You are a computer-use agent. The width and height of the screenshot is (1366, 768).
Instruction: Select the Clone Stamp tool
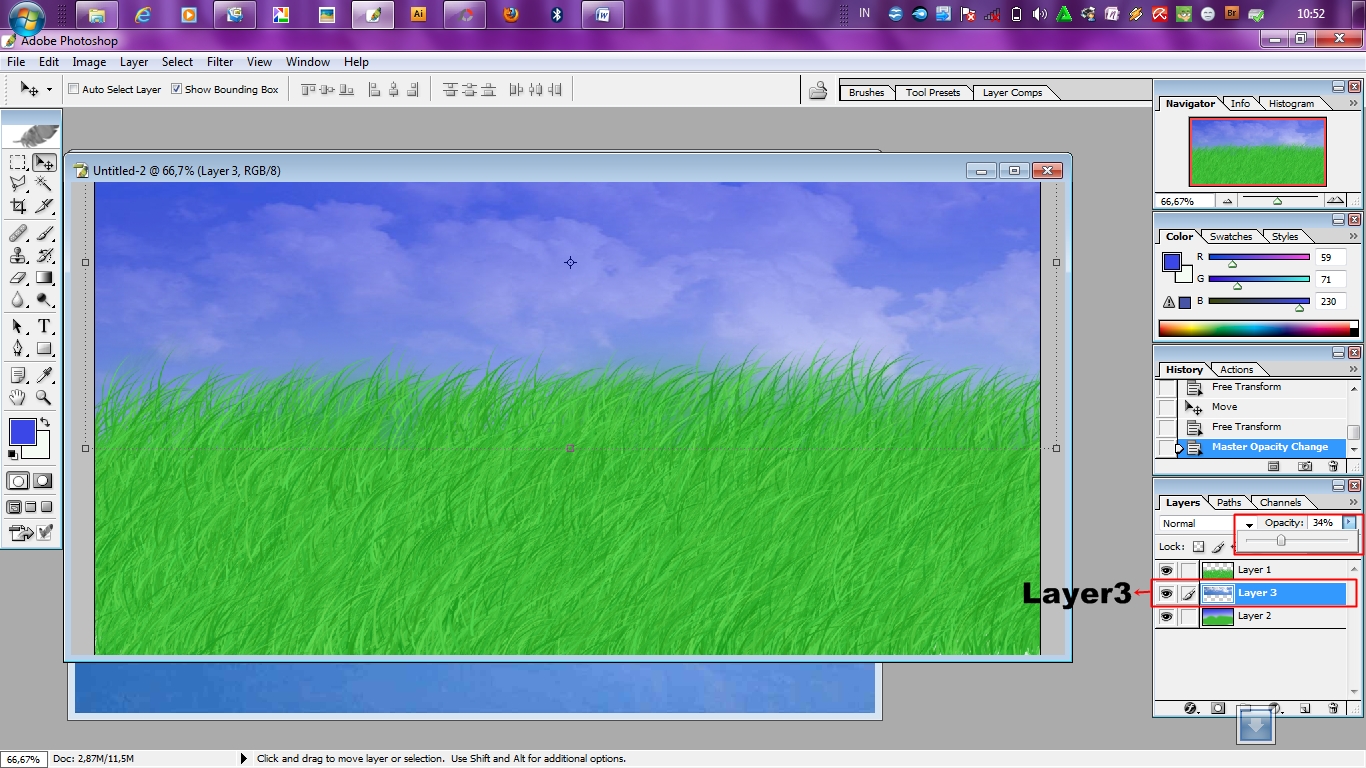pyautogui.click(x=17, y=255)
